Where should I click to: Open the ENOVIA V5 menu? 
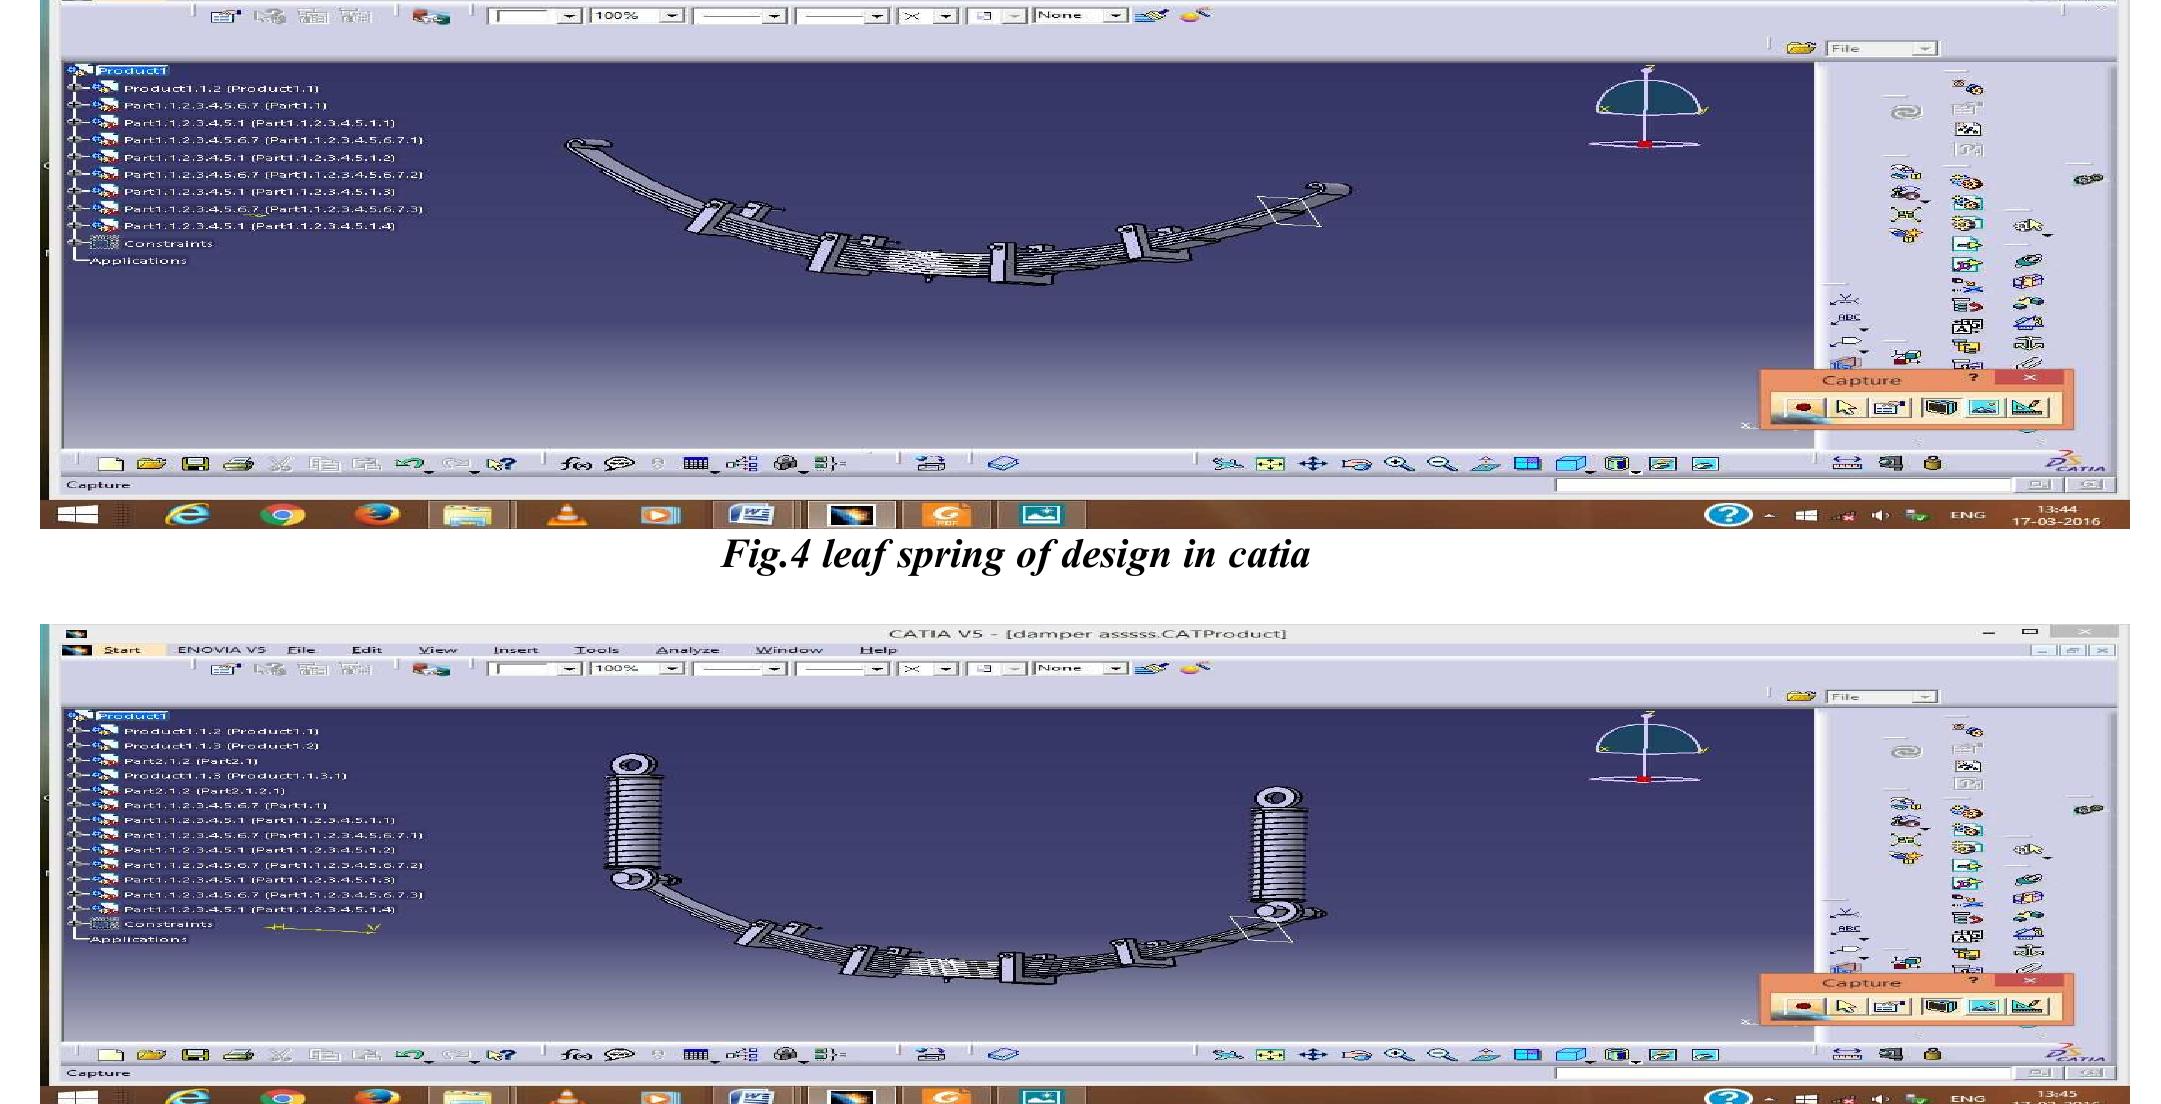point(221,650)
